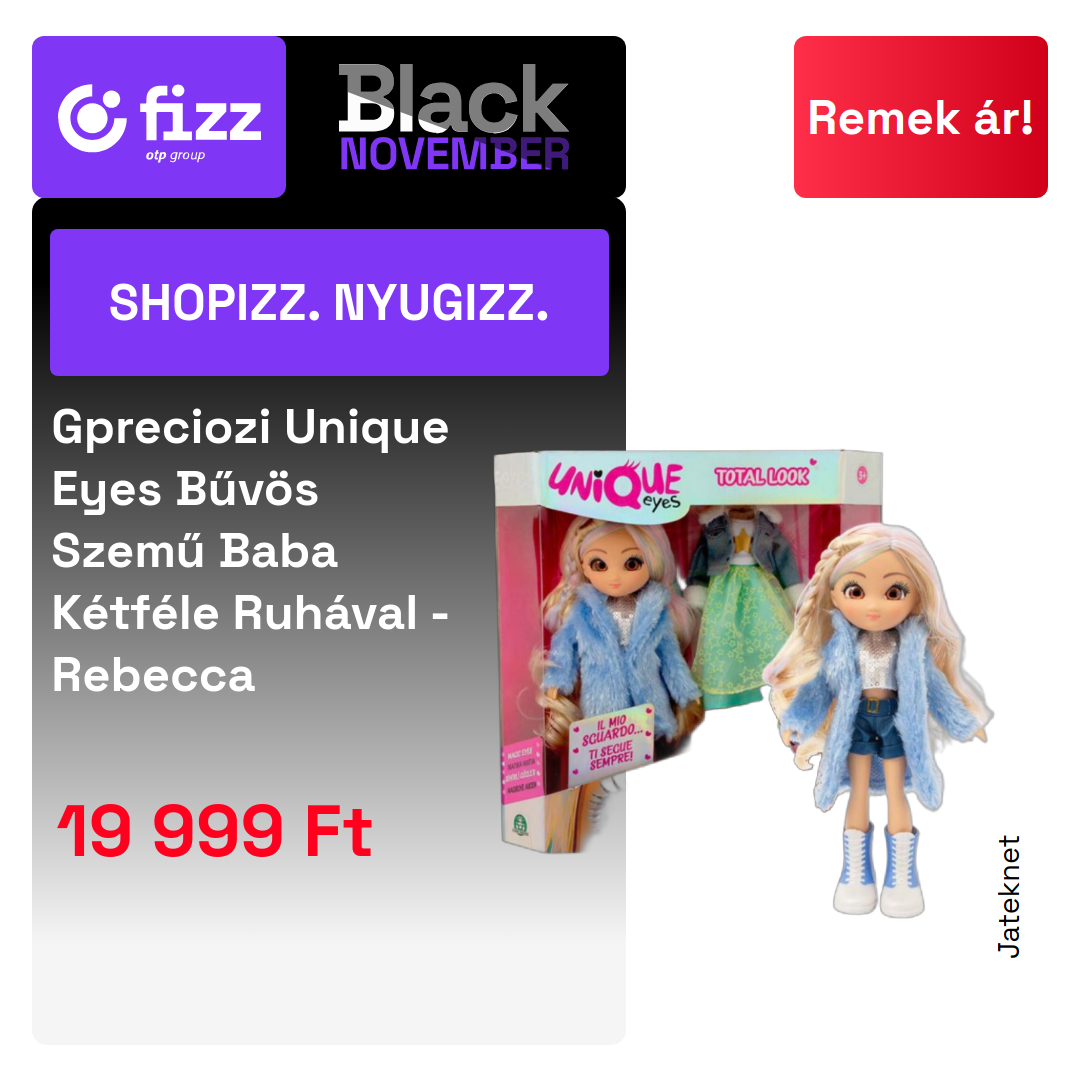Image resolution: width=1080 pixels, height=1080 pixels.
Task: Click the doll's white lace-up boots
Action: [880, 871]
